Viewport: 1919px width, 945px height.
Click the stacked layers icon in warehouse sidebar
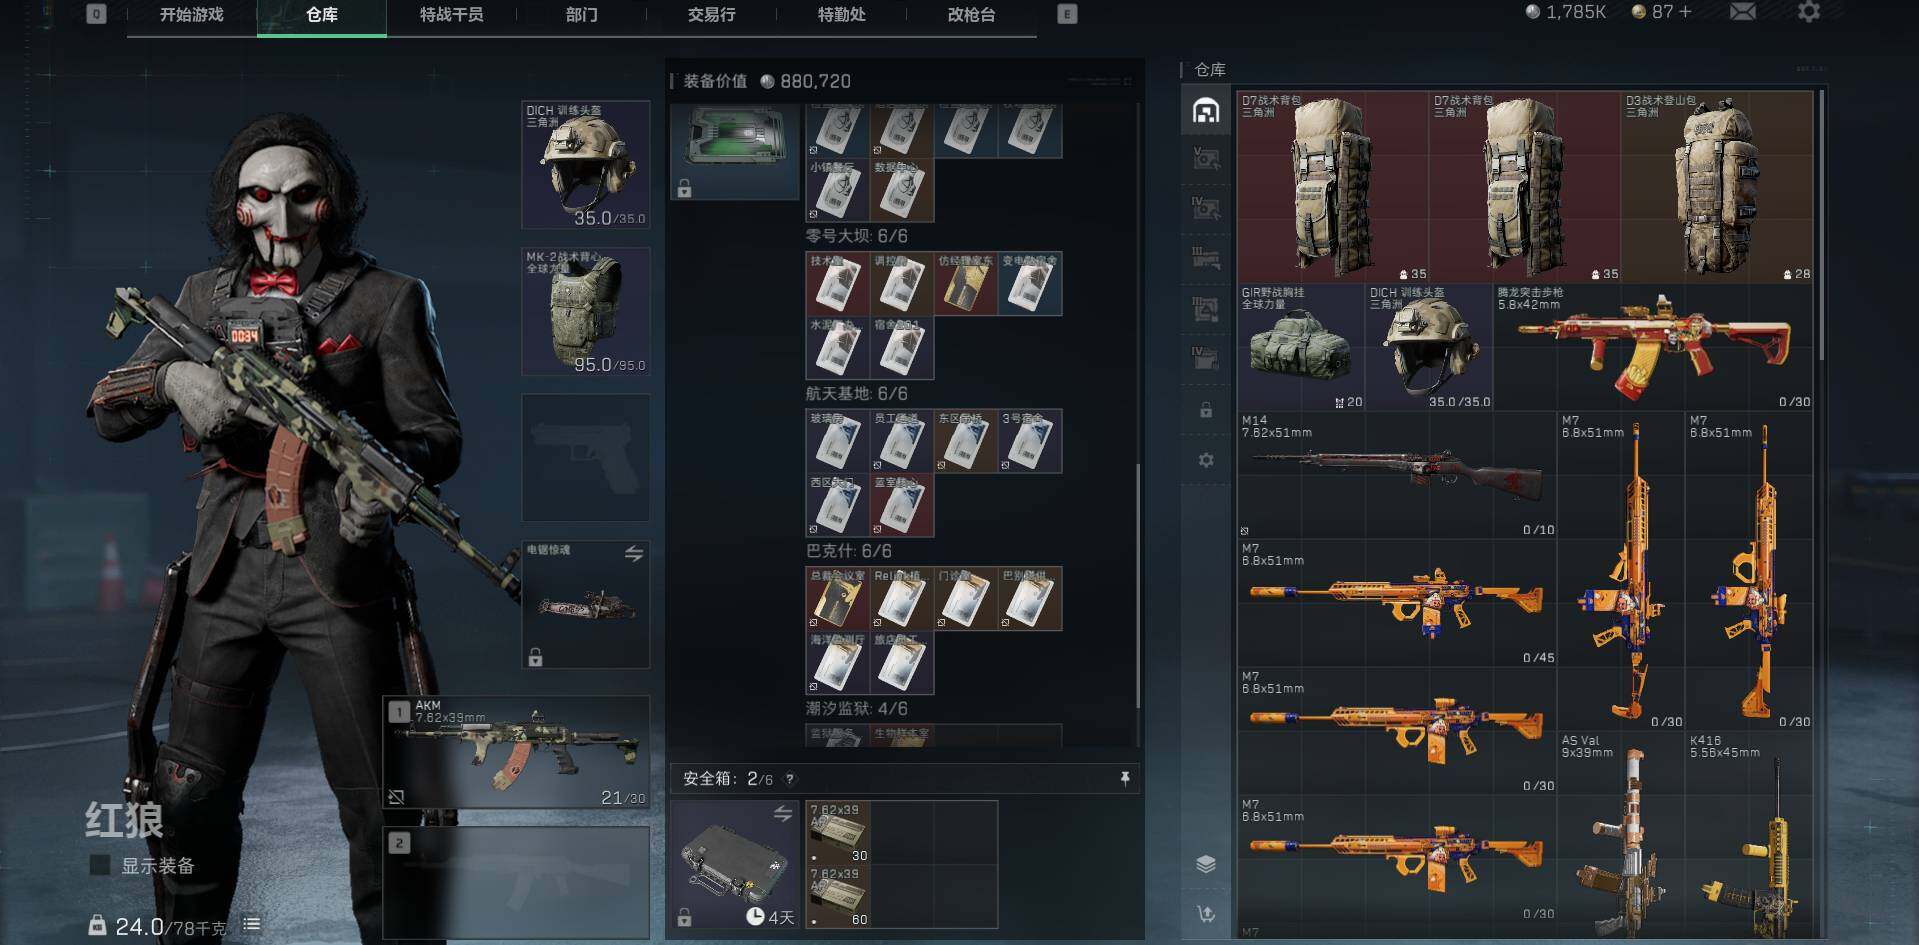1206,864
